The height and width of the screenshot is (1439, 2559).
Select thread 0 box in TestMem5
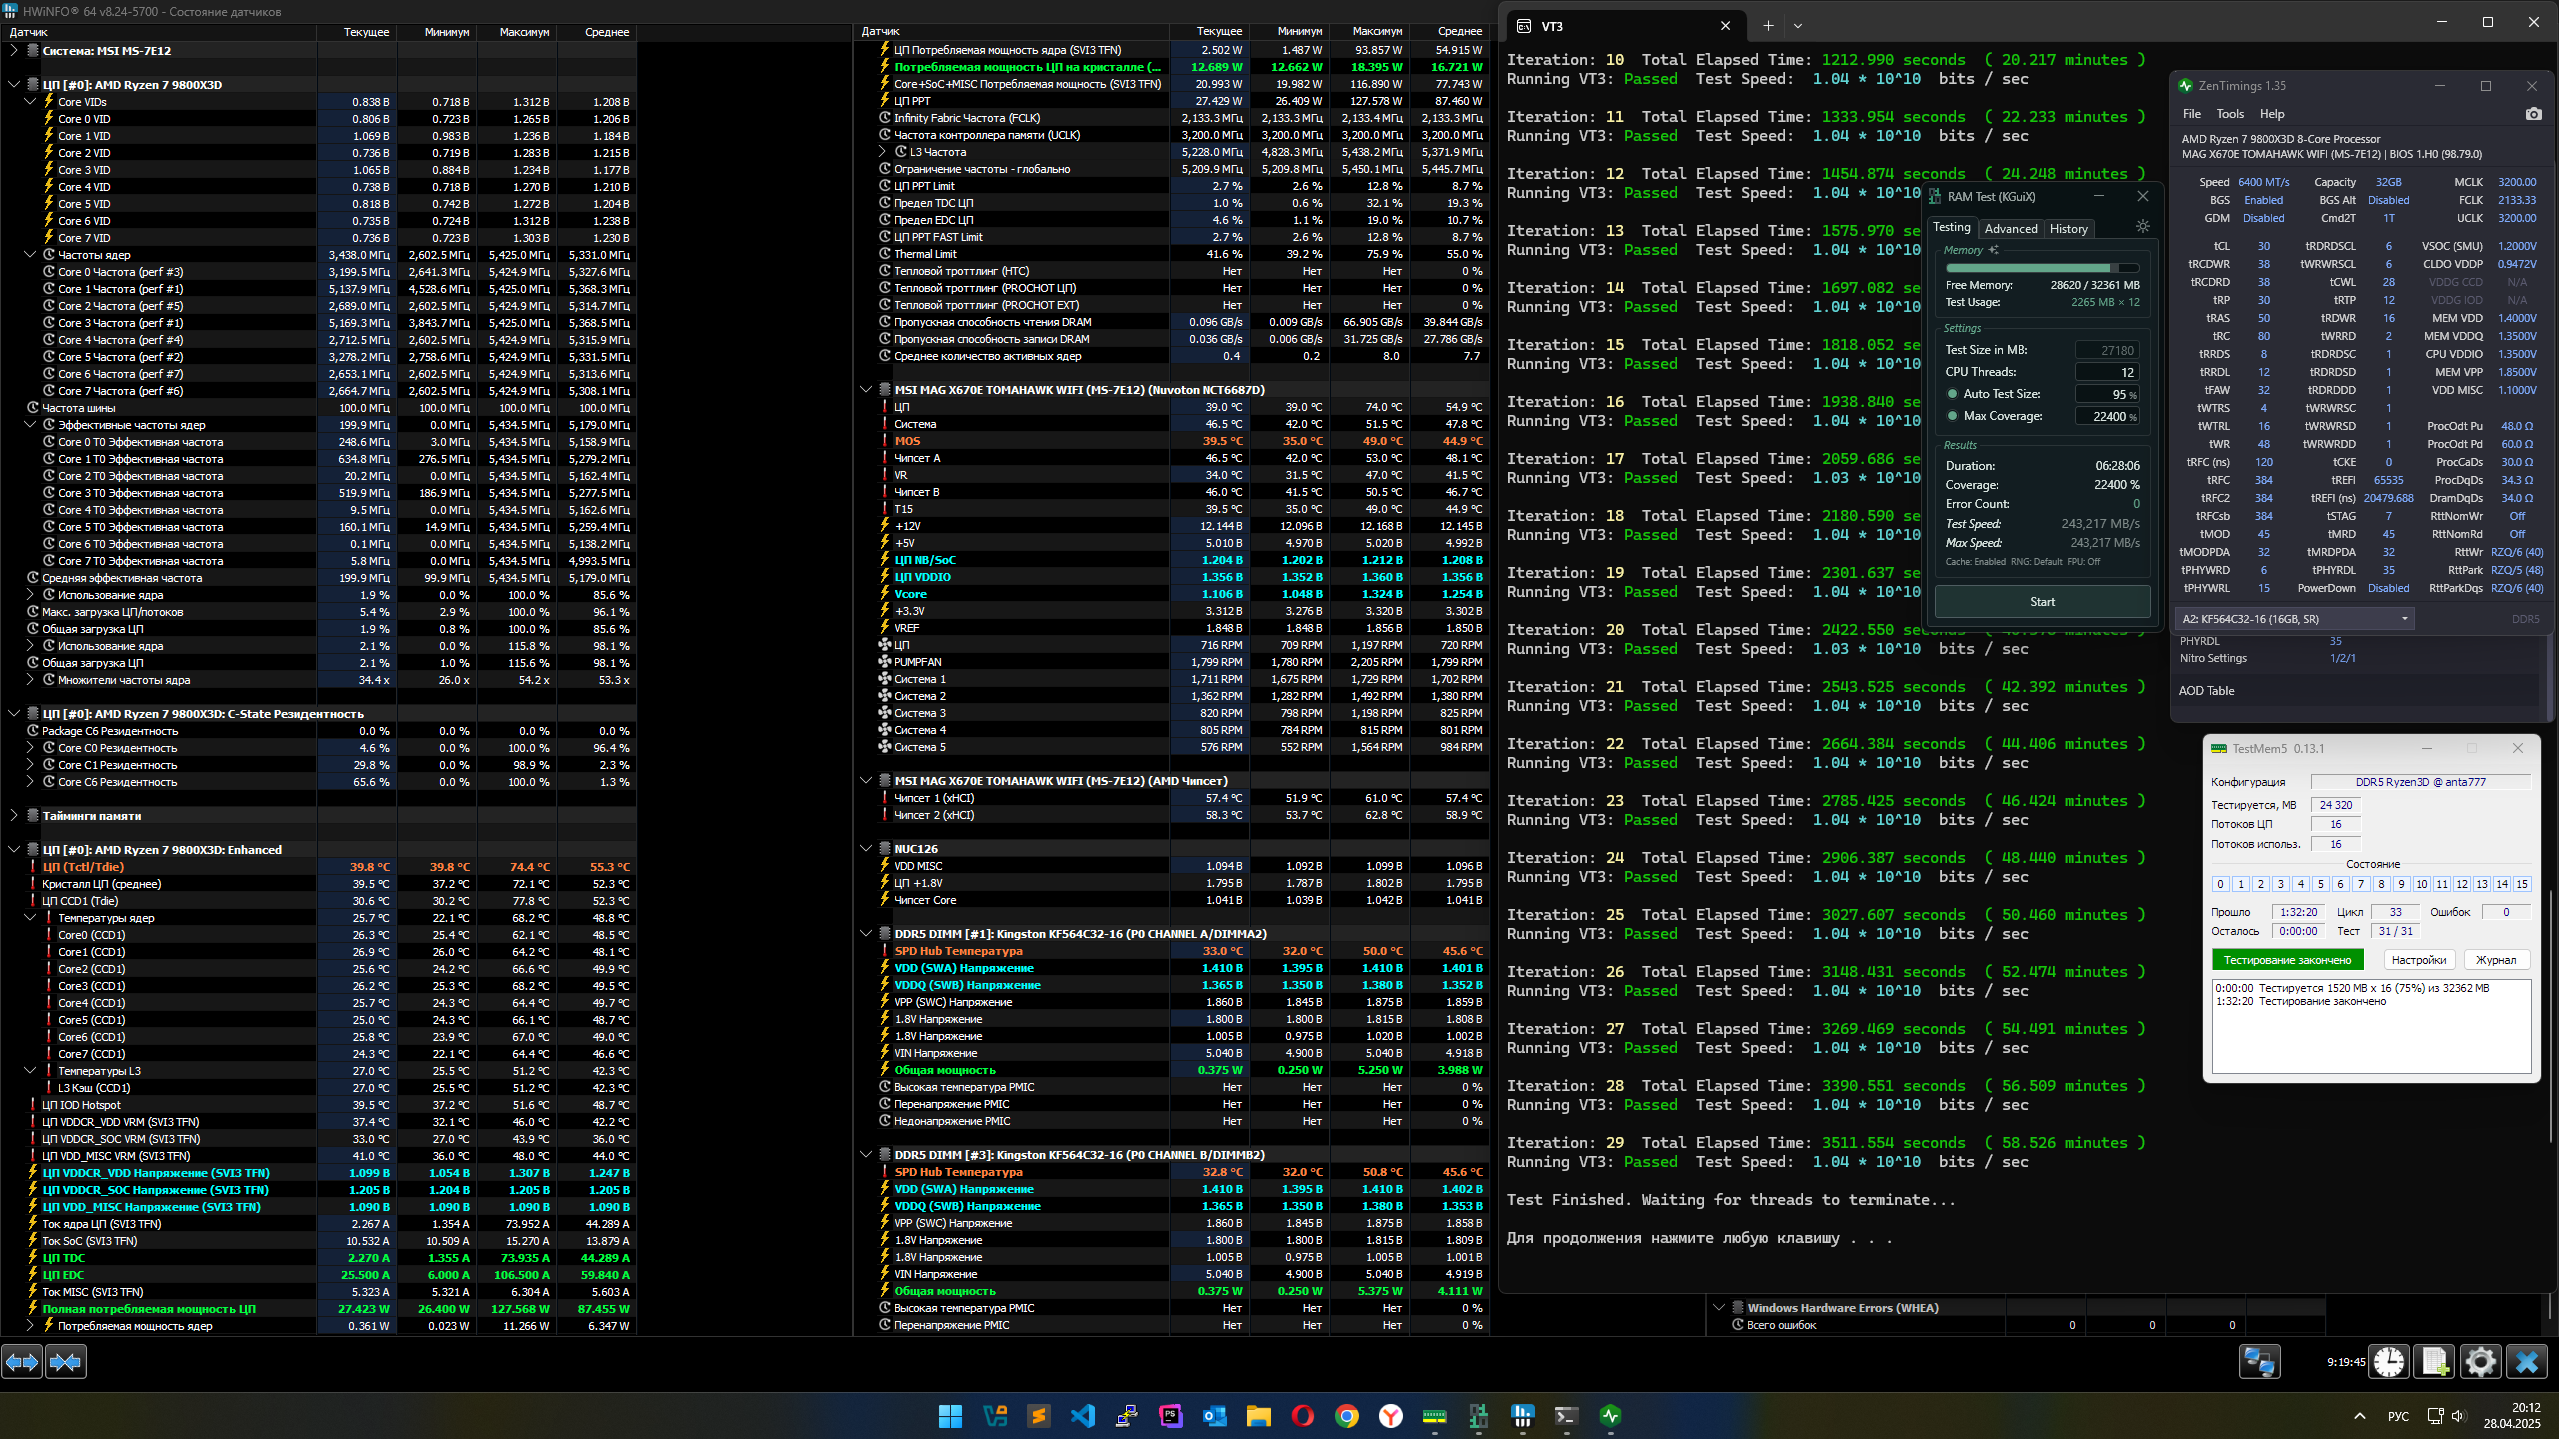click(x=2220, y=884)
